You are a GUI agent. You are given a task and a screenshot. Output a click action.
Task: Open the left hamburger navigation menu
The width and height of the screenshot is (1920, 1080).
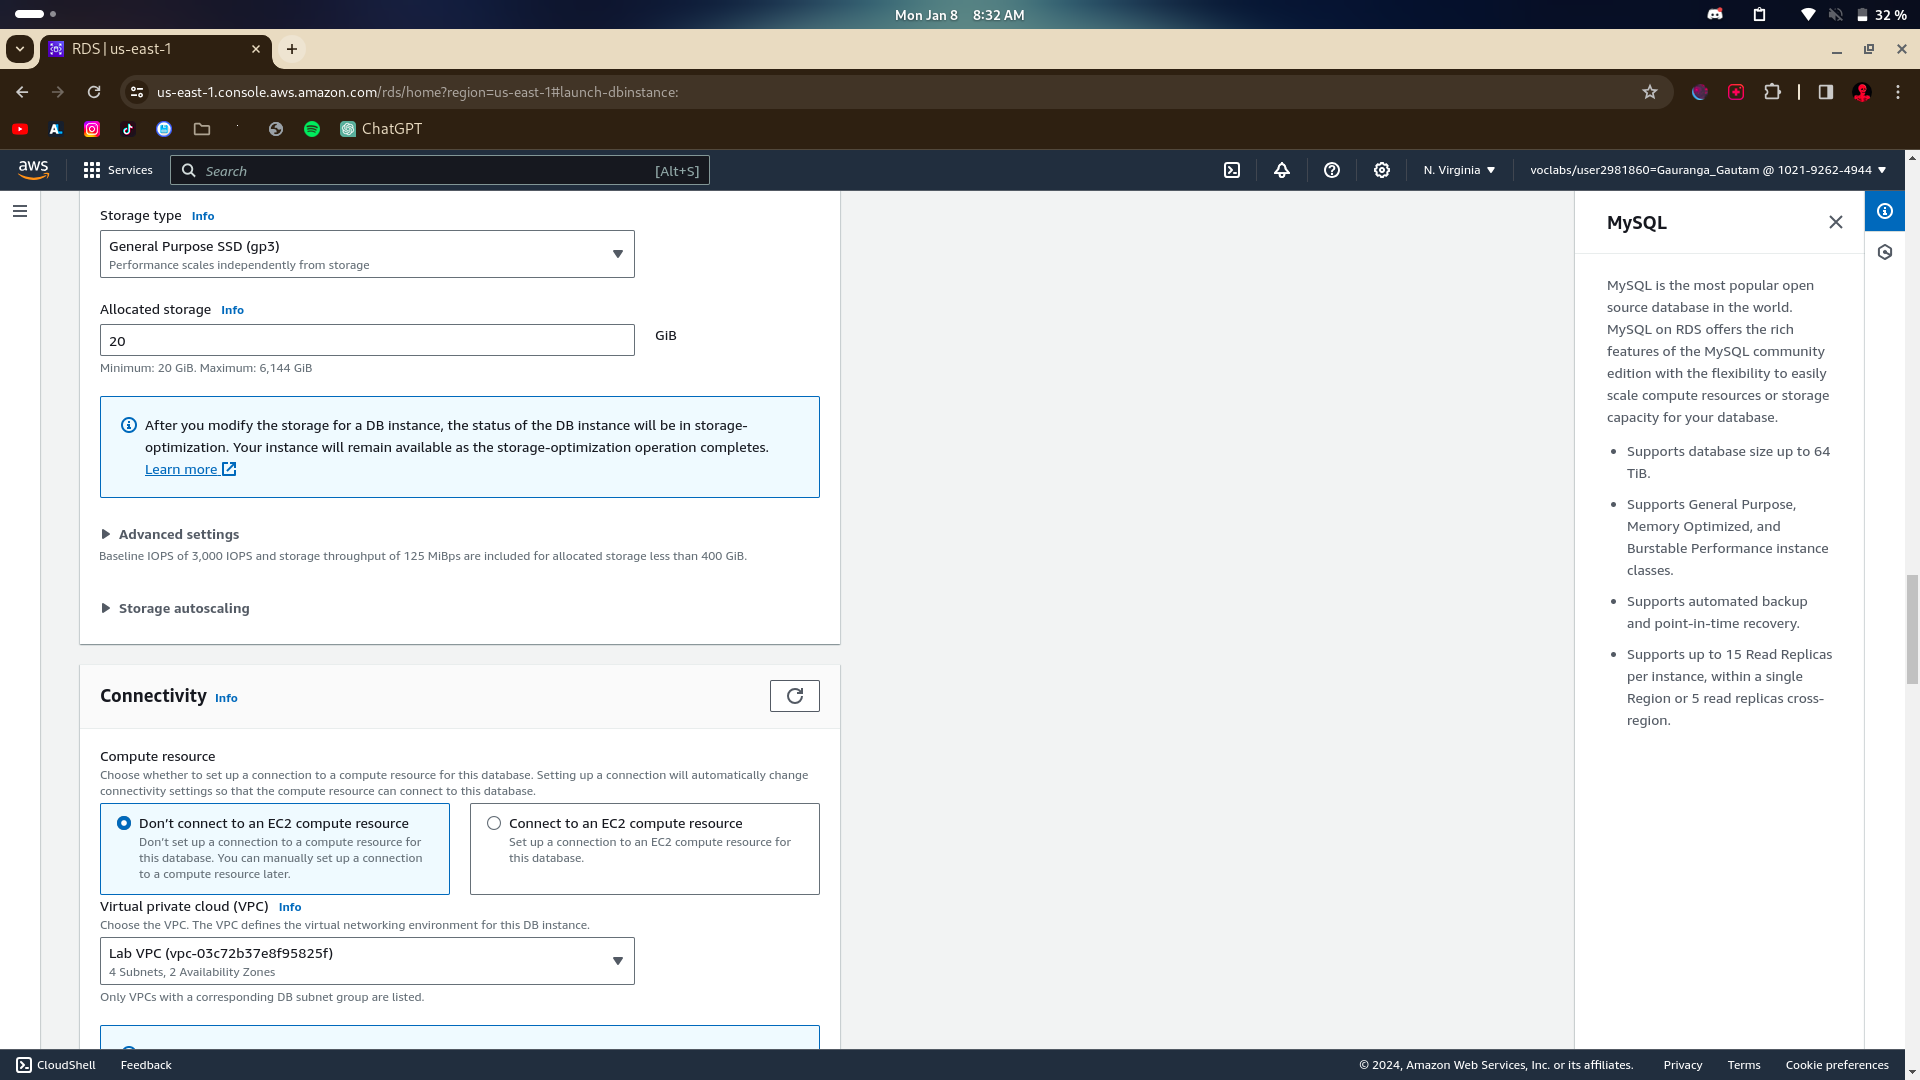(x=20, y=211)
